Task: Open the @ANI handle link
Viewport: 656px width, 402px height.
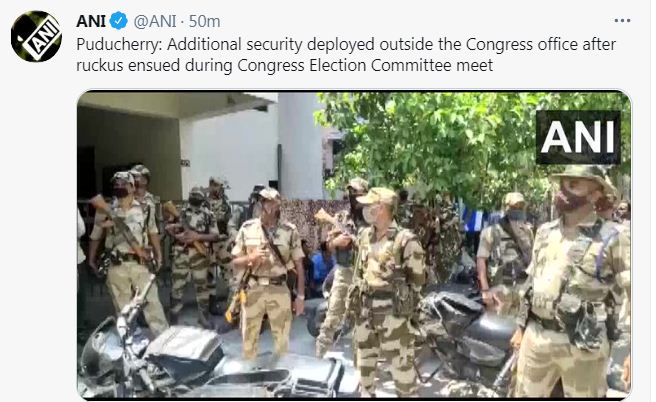Action: [x=154, y=21]
